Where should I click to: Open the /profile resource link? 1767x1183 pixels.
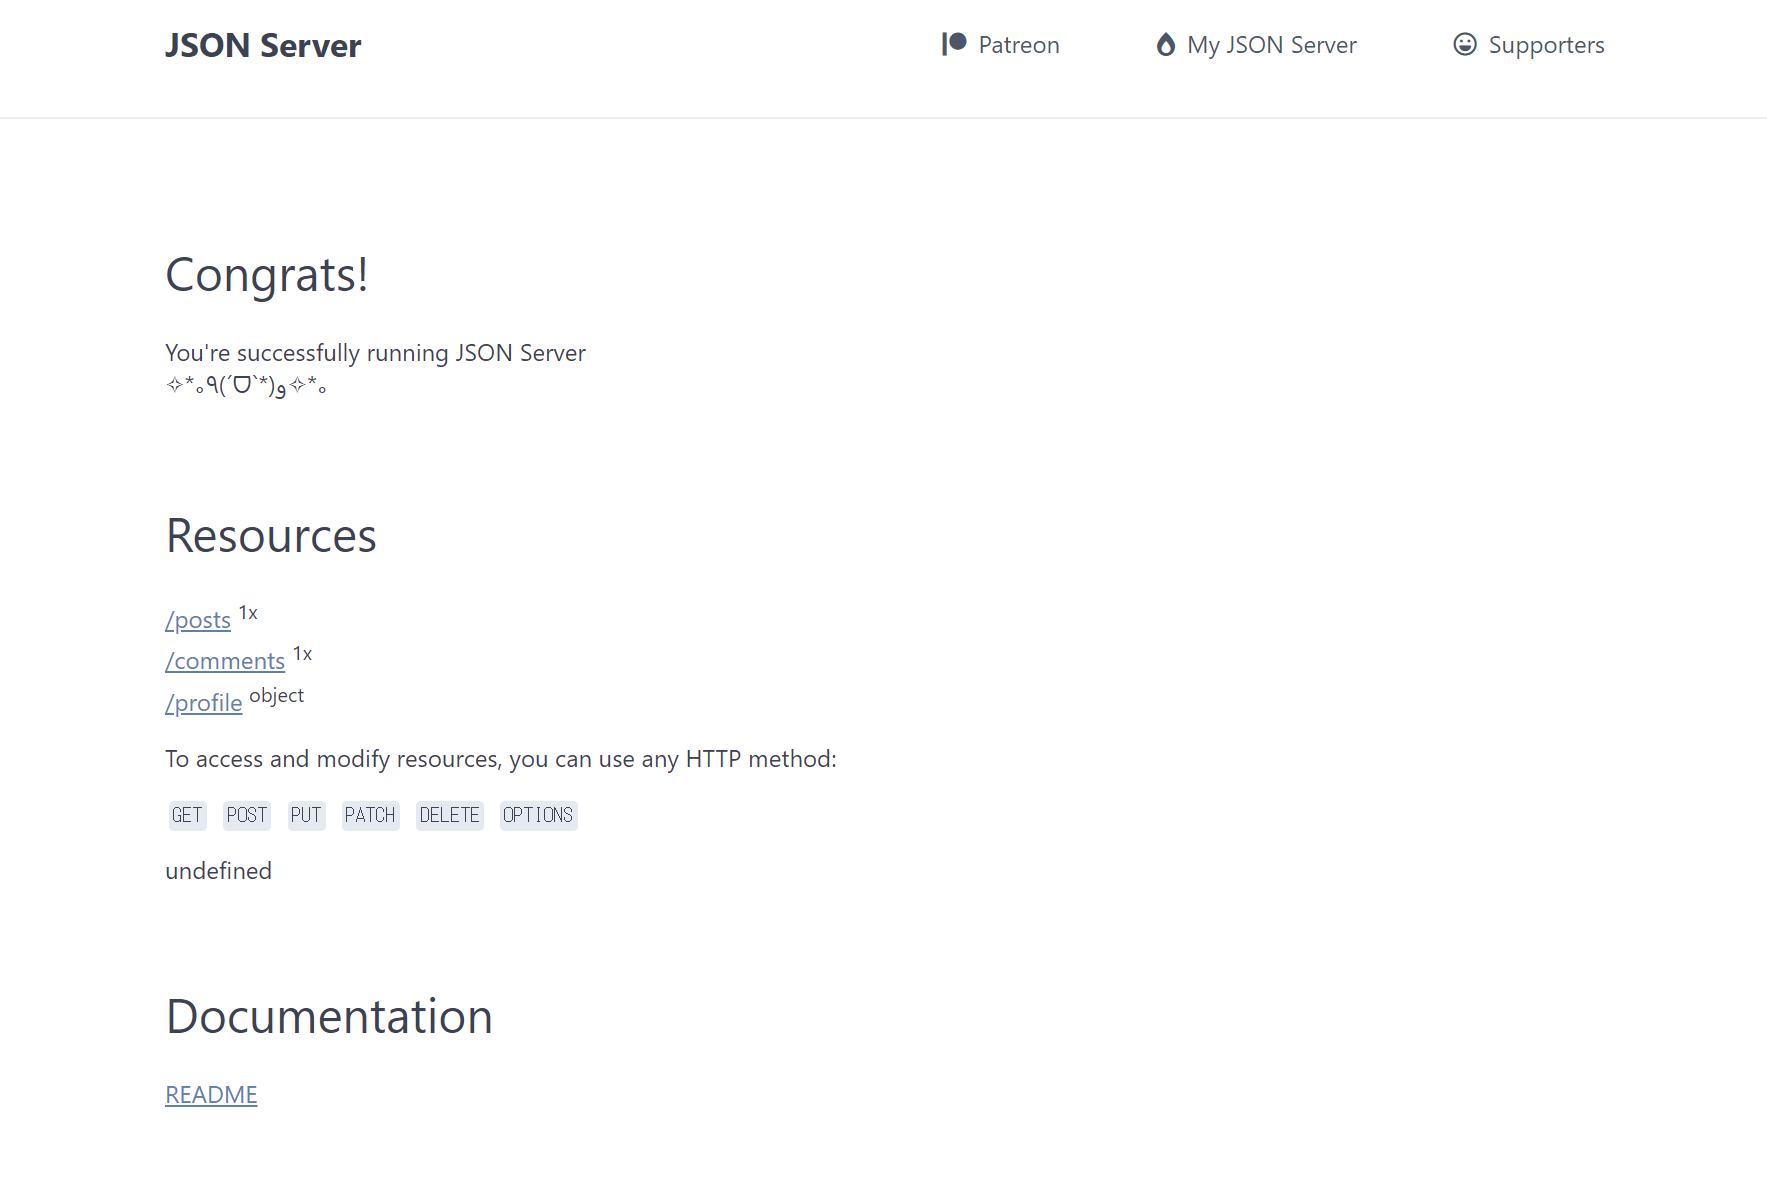click(204, 703)
